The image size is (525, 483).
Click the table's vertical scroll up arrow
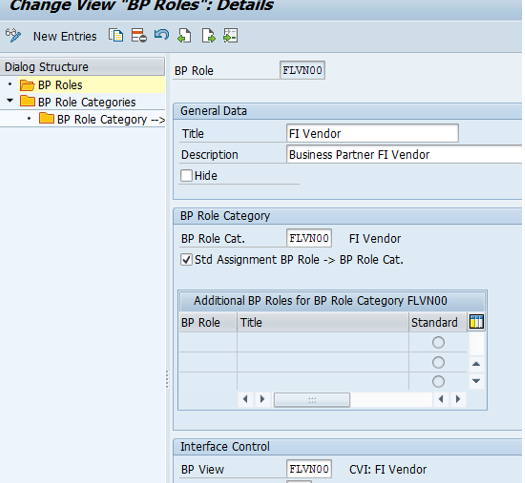tap(476, 364)
